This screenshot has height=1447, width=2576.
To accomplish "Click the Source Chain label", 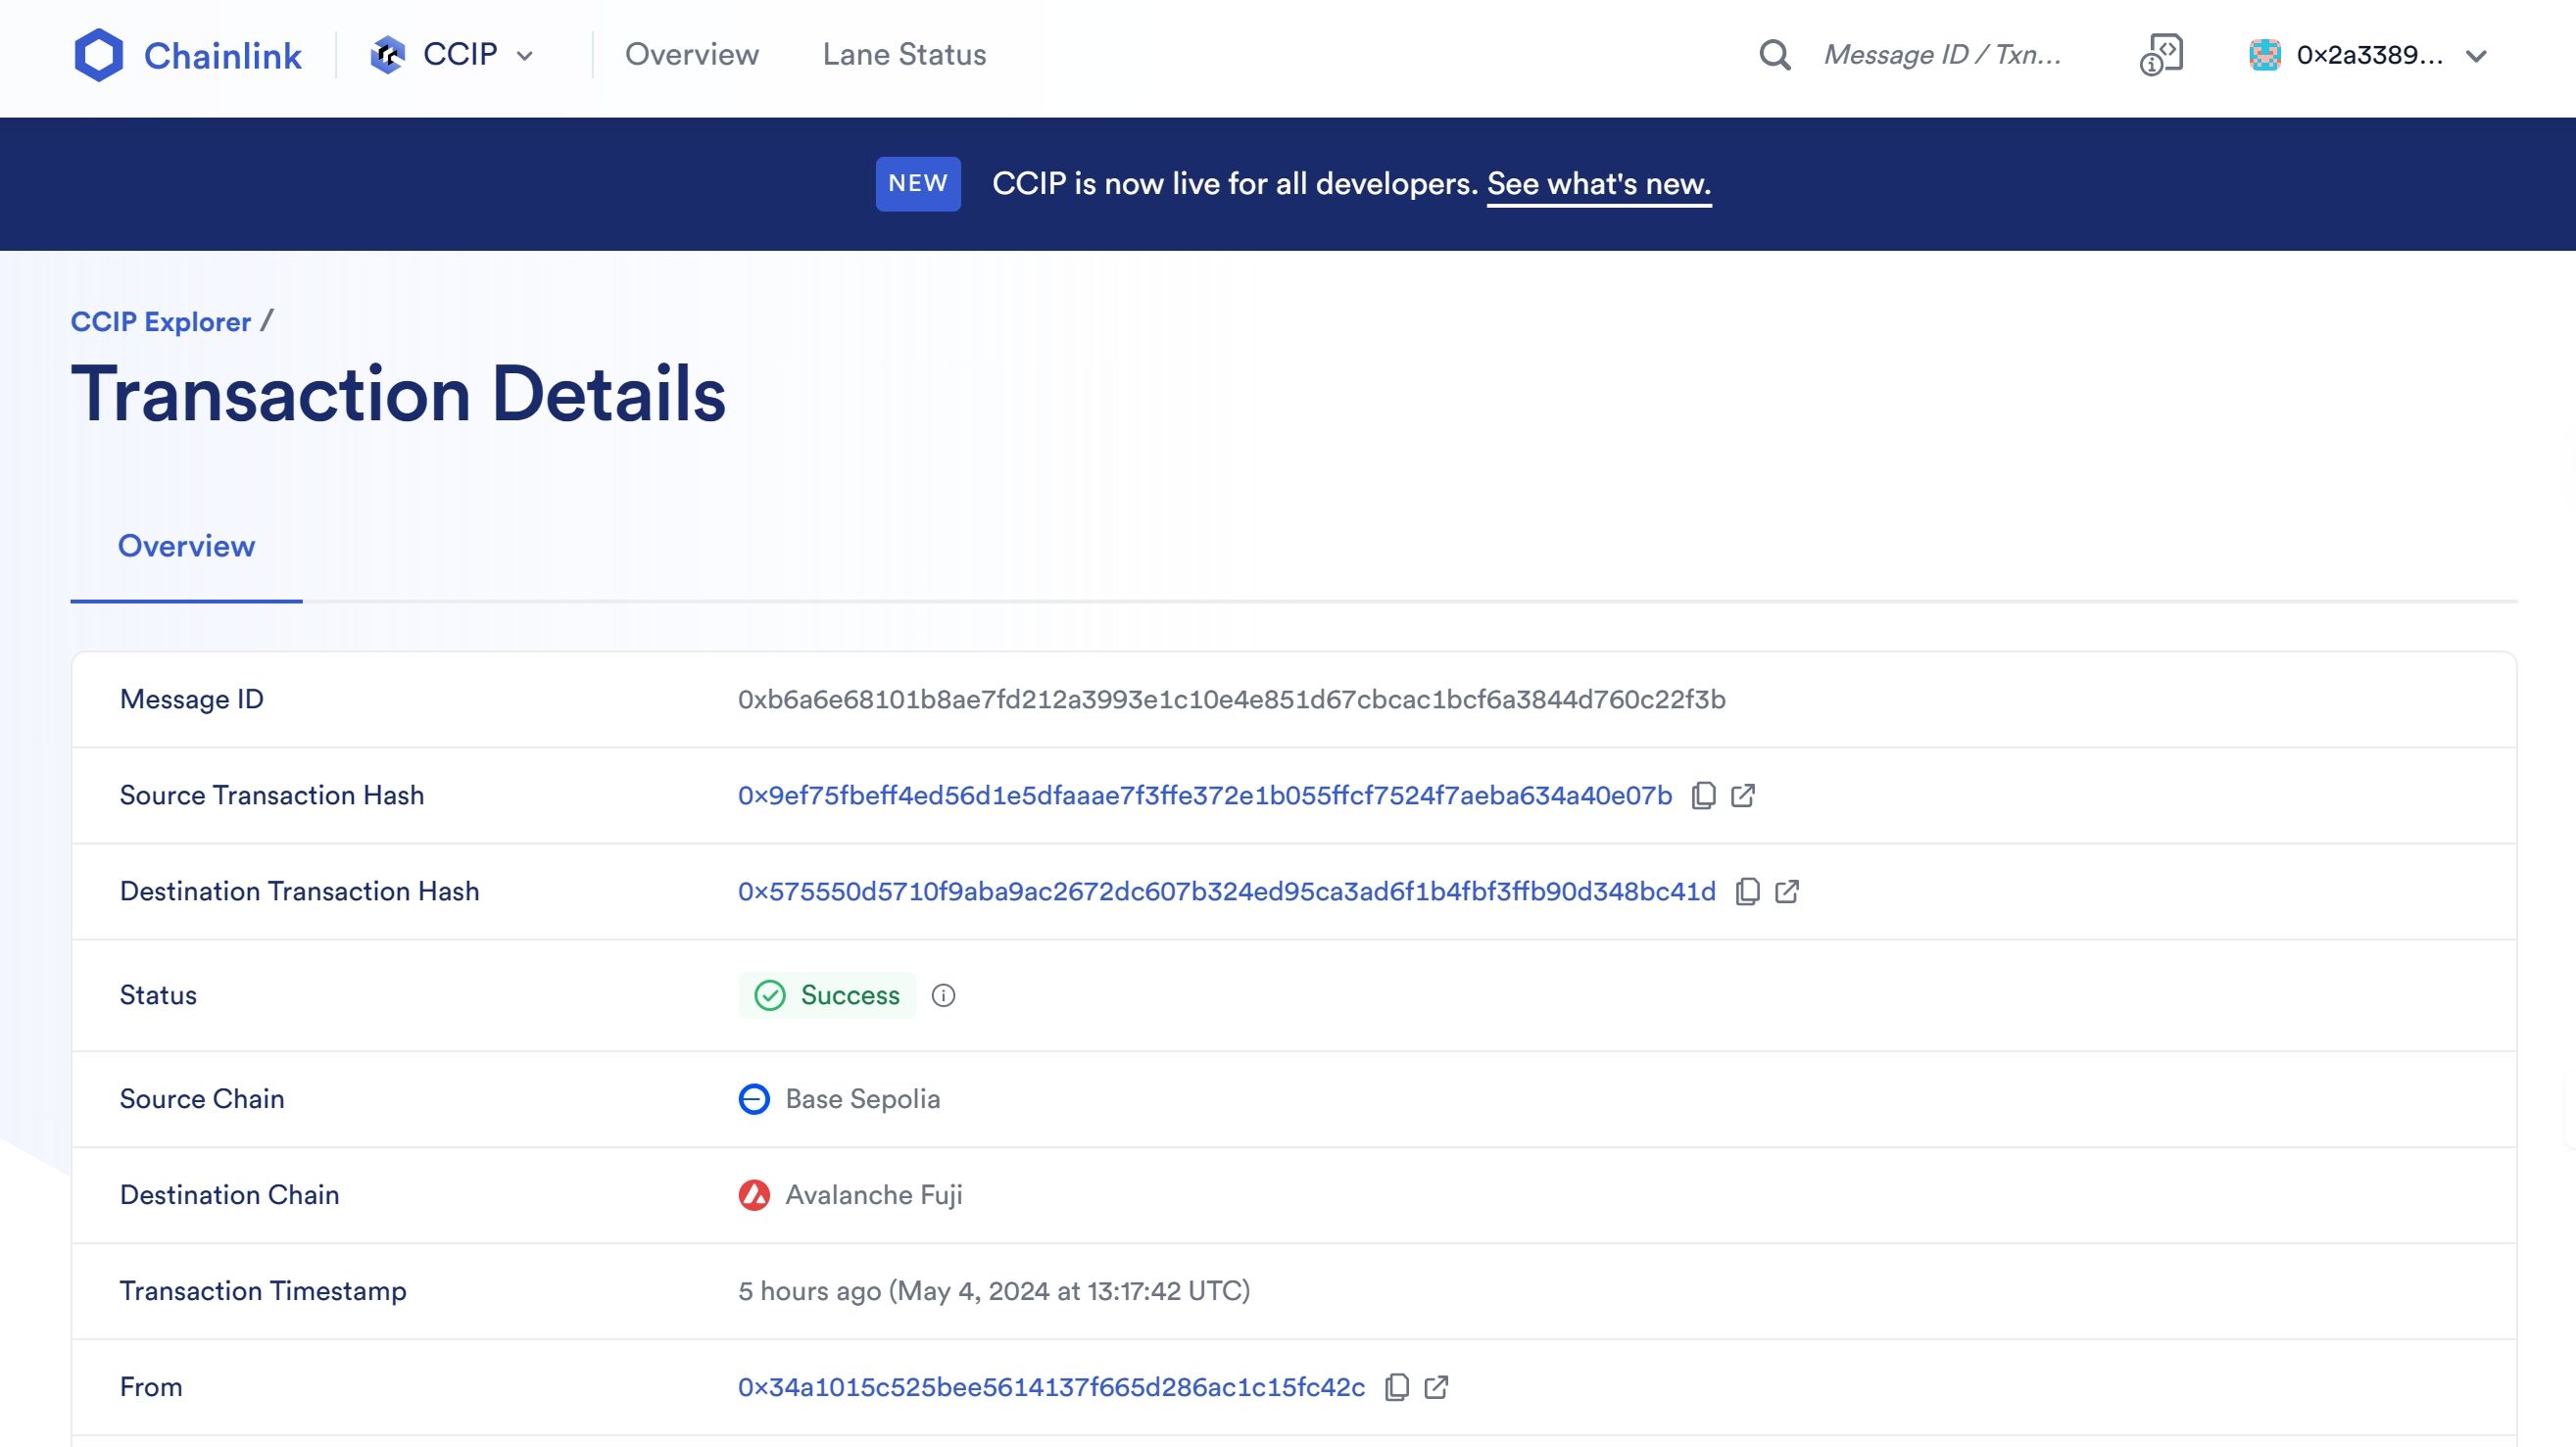I will 202,1100.
